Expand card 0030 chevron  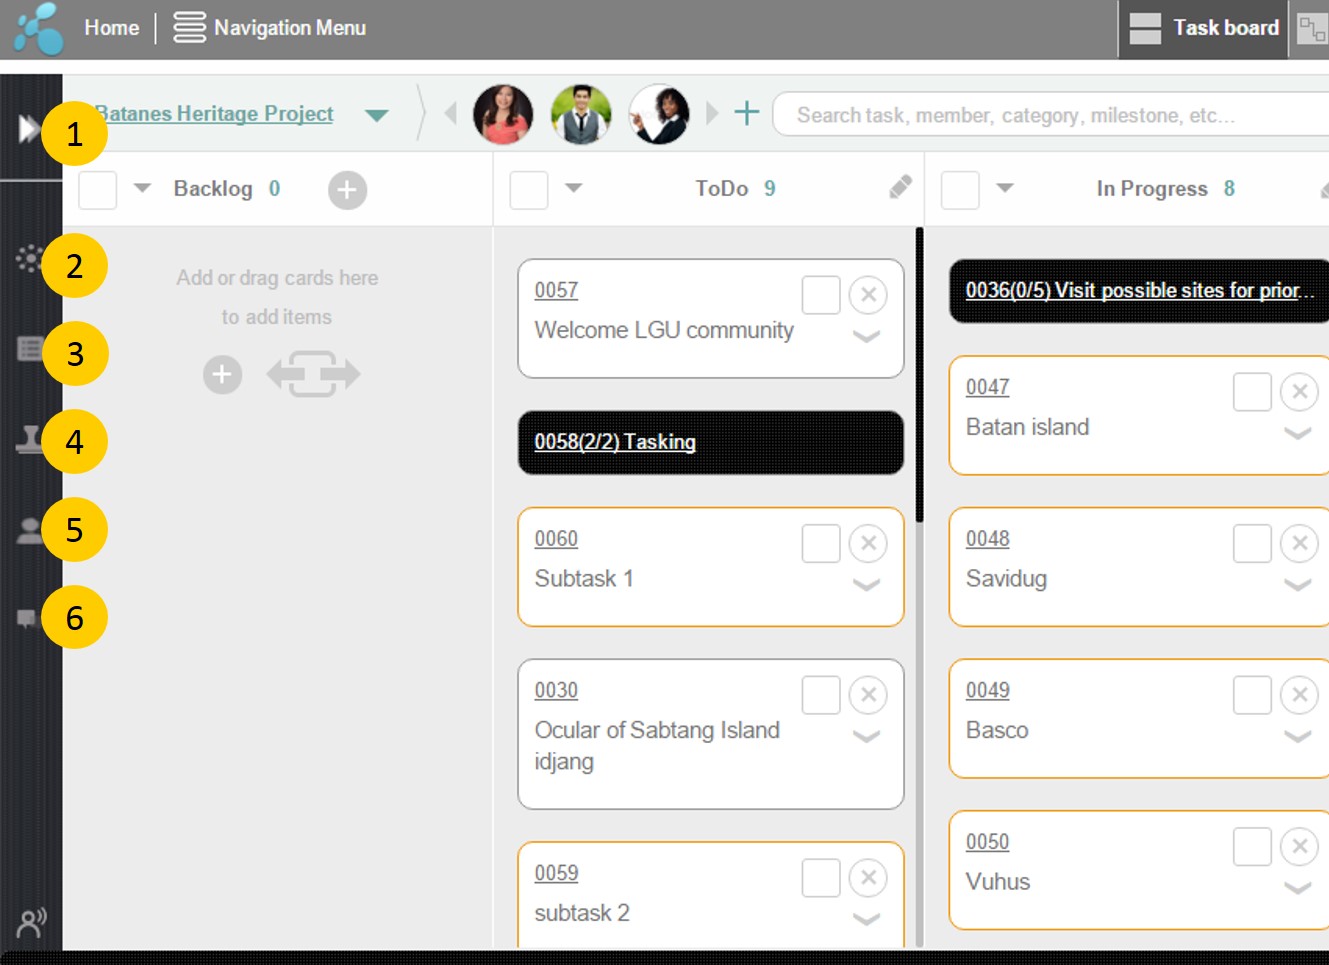(x=866, y=737)
